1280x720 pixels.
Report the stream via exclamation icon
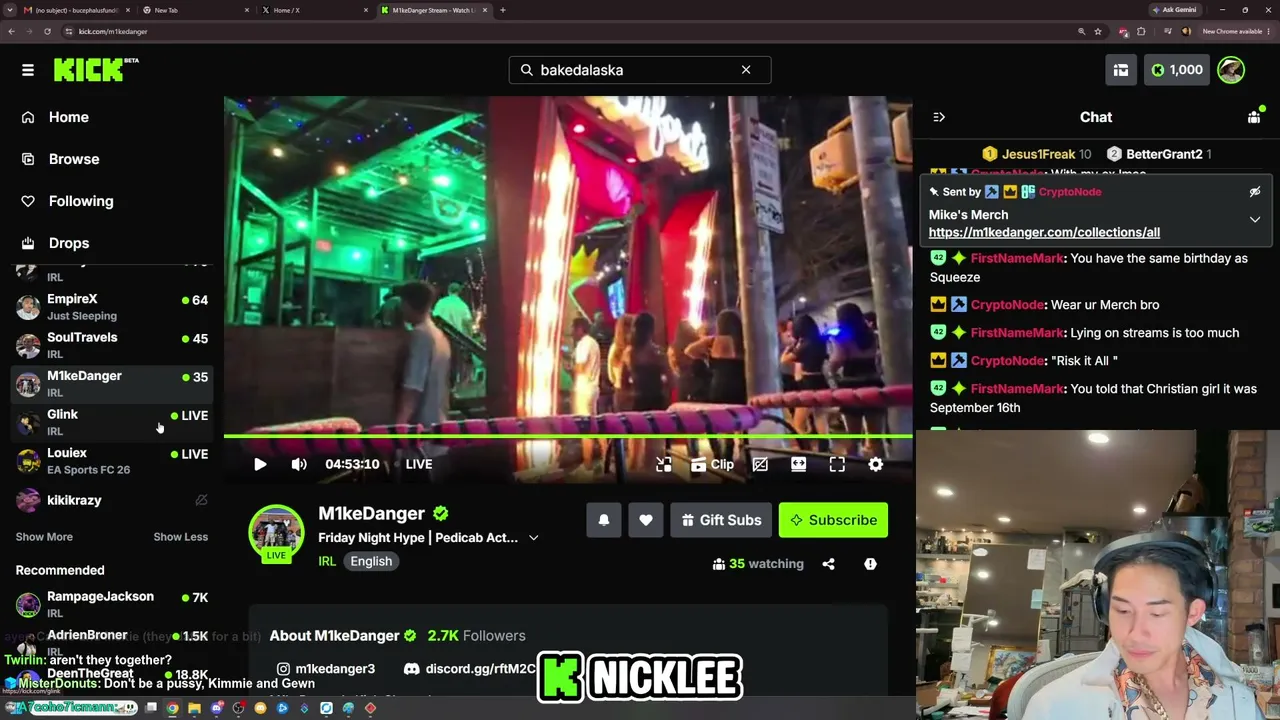coord(870,564)
